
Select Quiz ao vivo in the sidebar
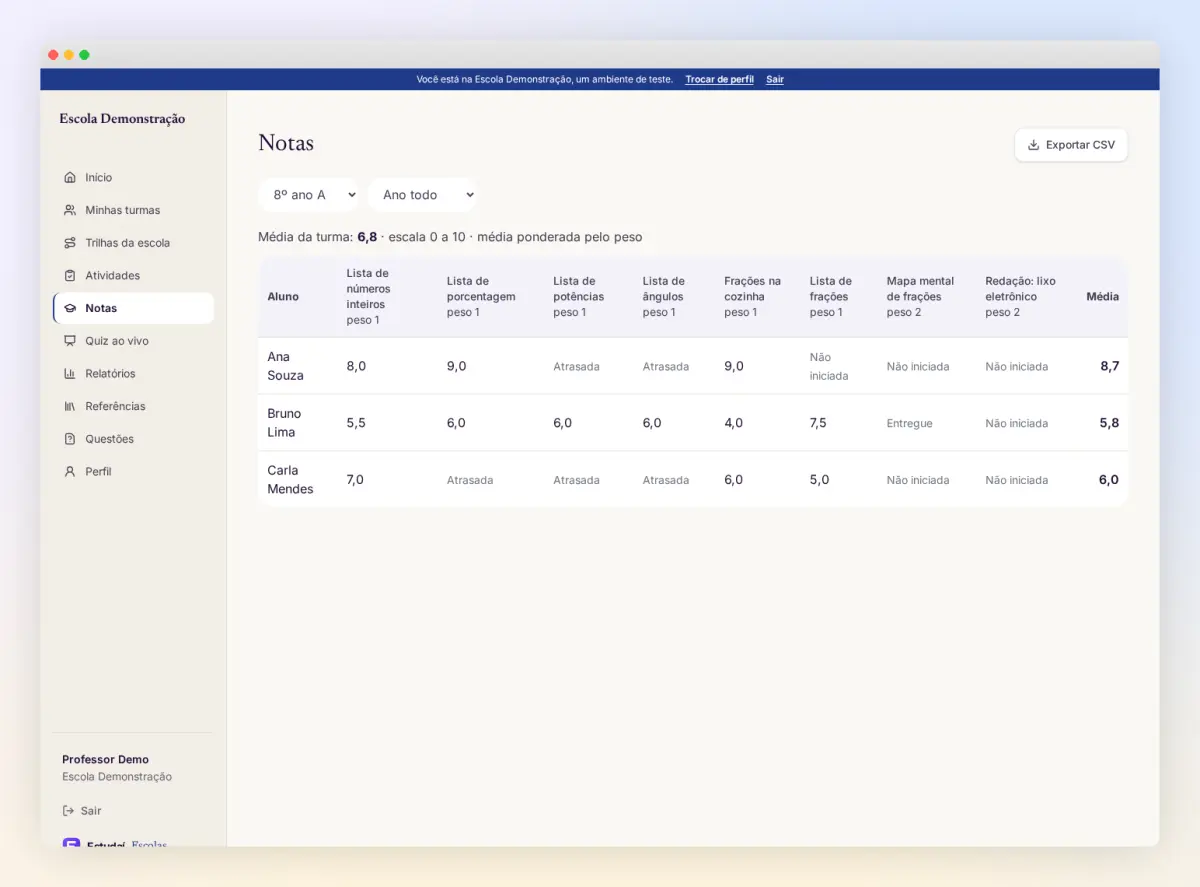coord(133,341)
